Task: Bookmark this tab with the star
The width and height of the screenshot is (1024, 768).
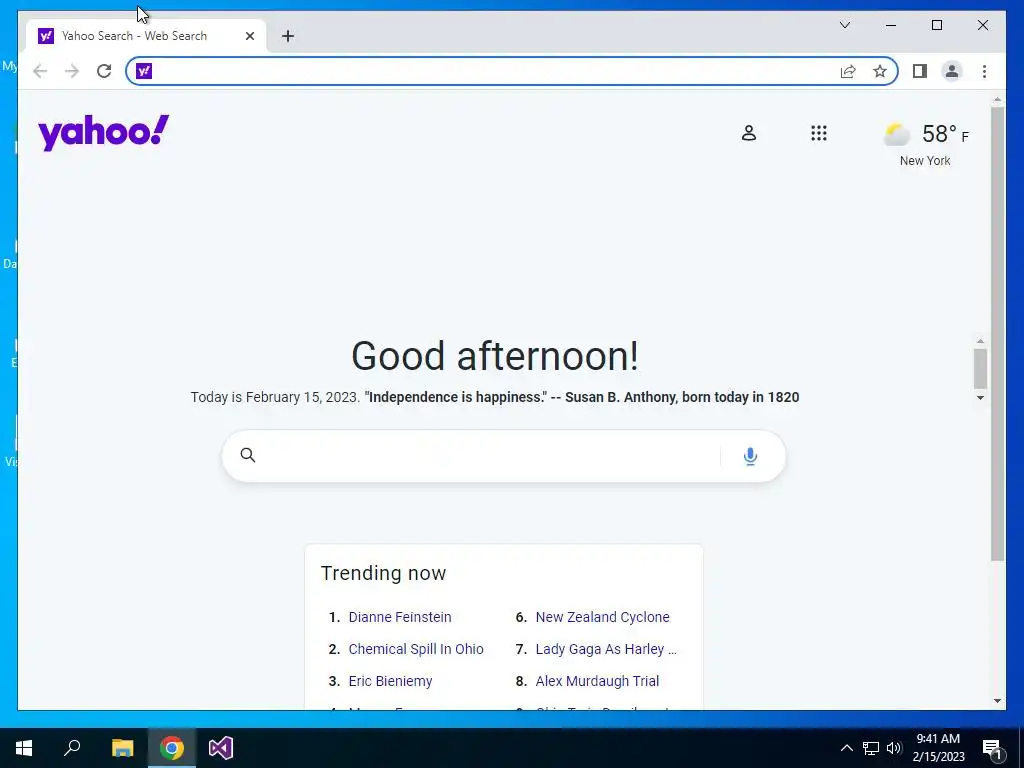Action: point(880,71)
